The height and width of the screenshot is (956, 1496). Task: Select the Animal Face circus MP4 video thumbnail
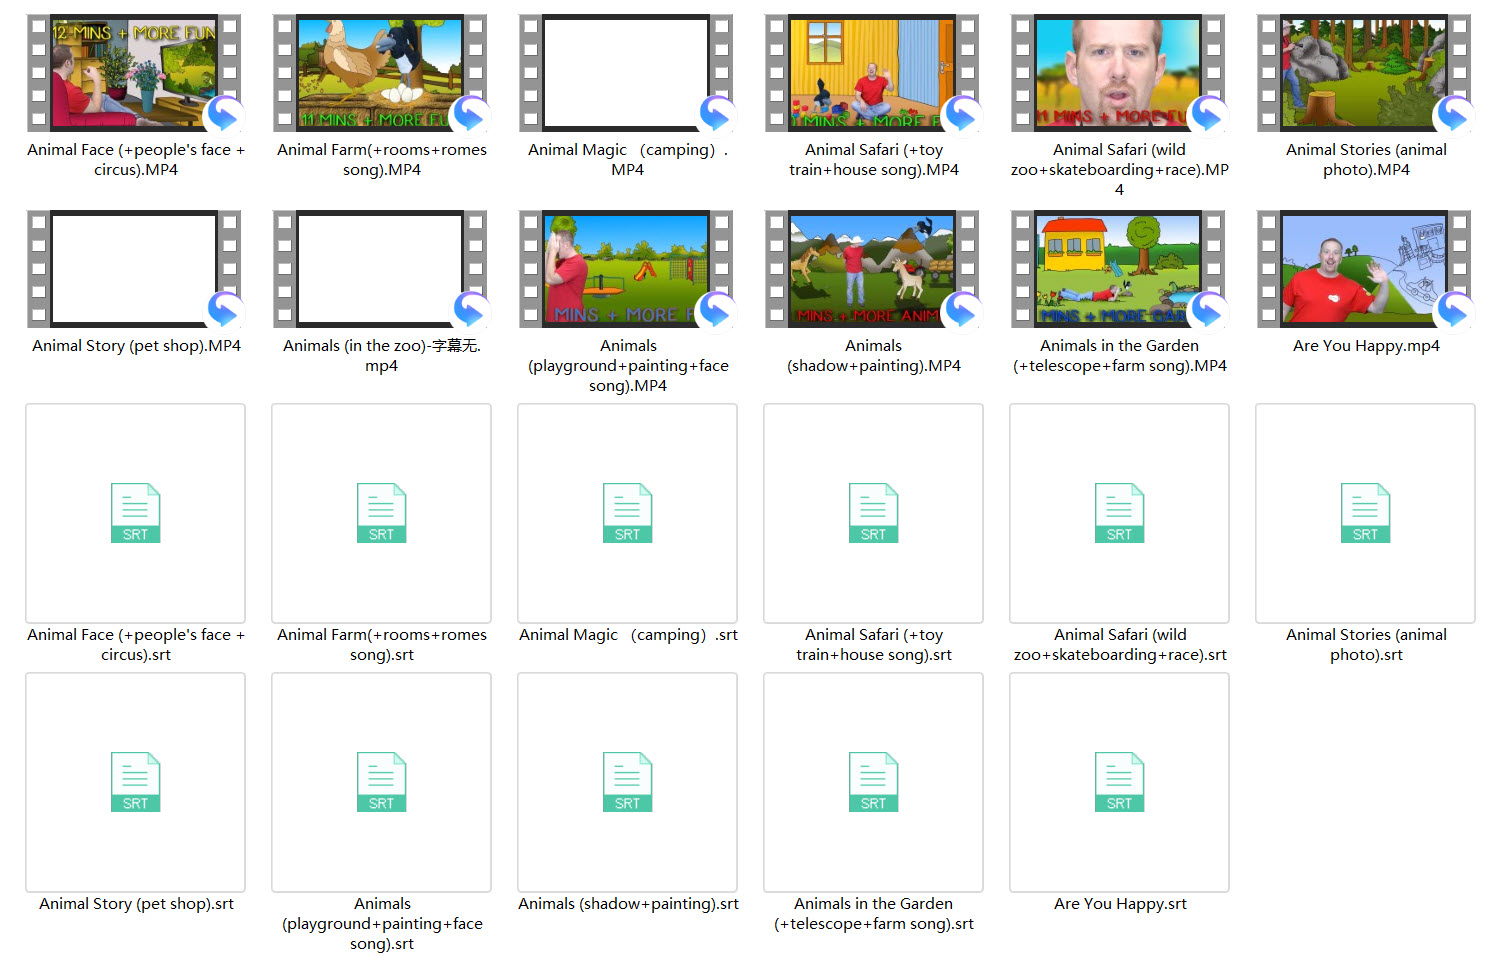coord(135,72)
